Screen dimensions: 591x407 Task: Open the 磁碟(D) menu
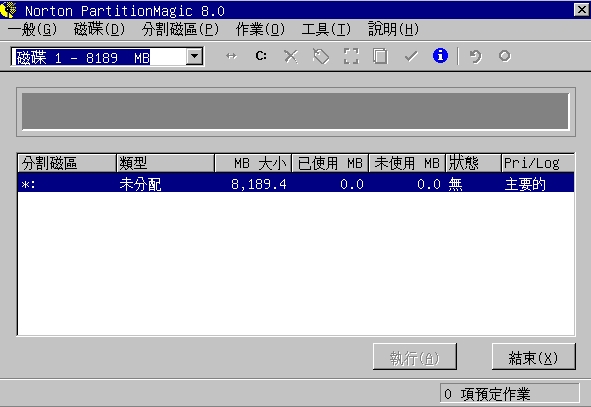[x=99, y=29]
